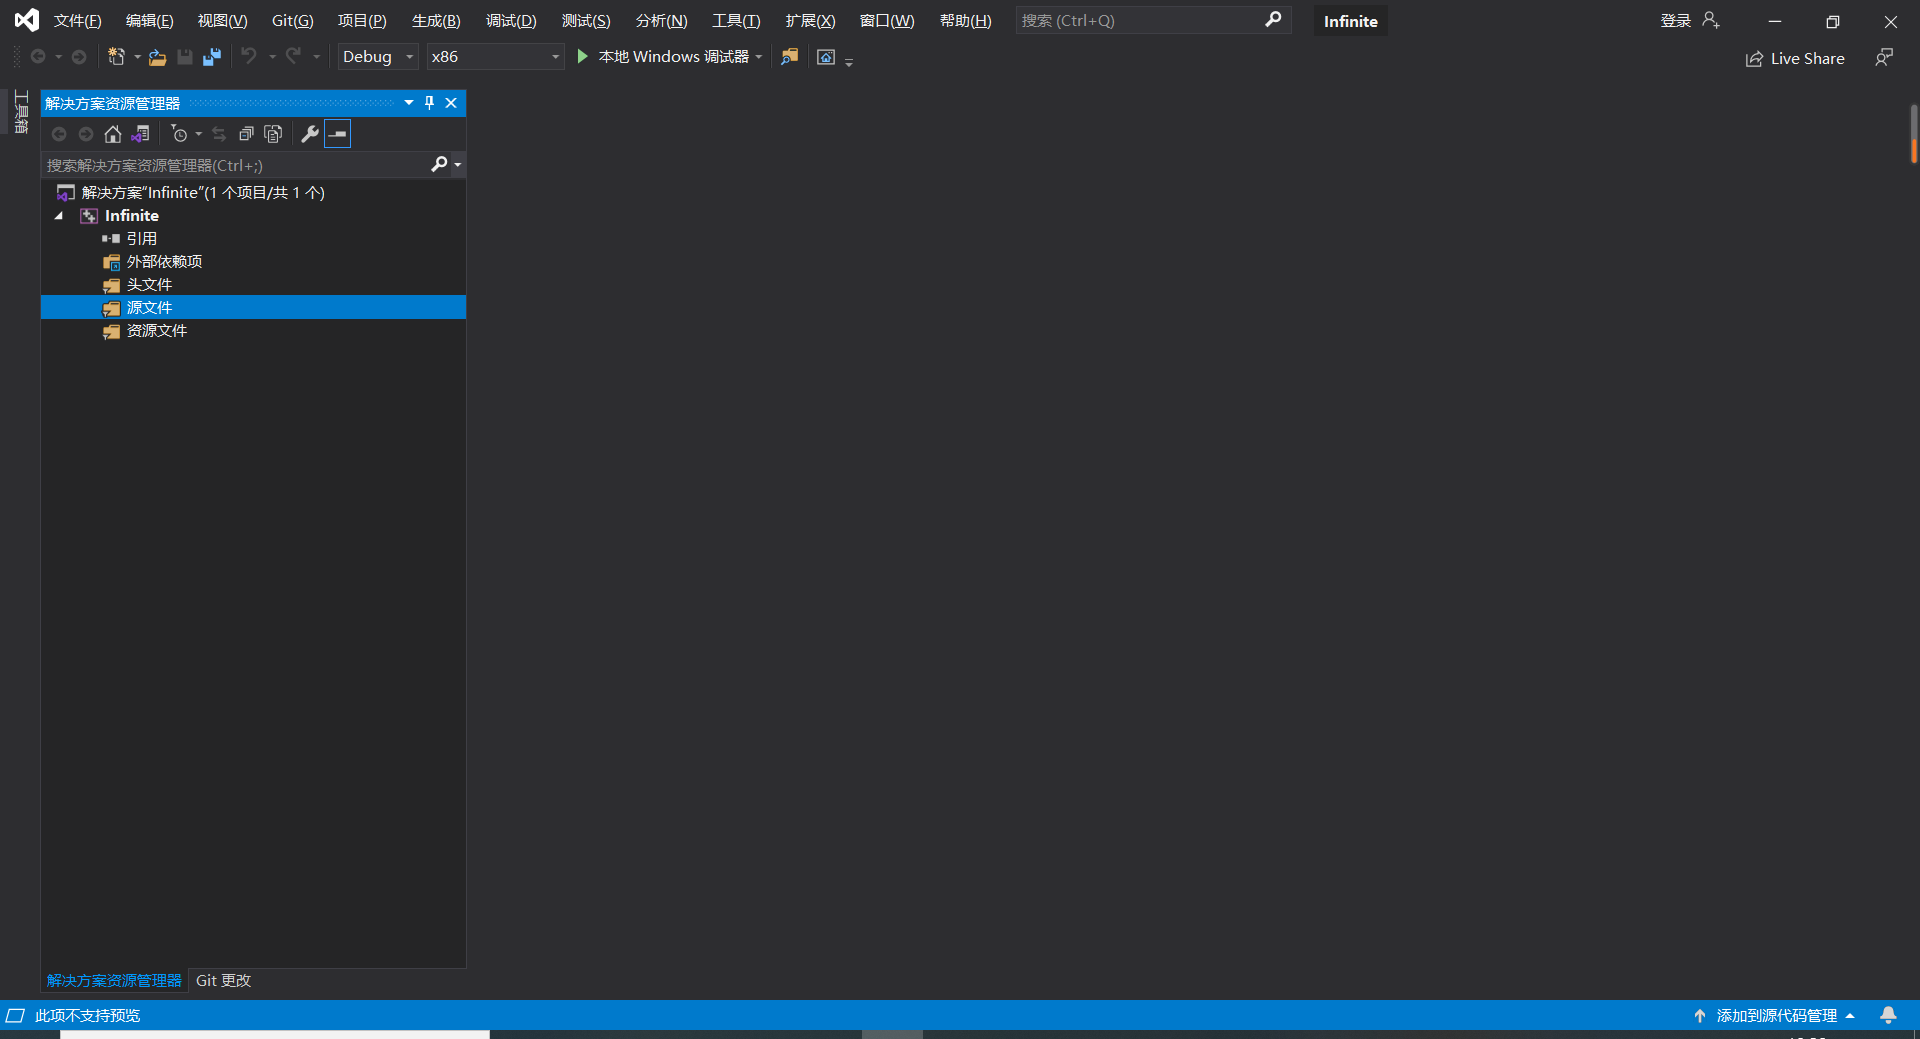Click the Pending Changes Filter clock icon

click(x=179, y=134)
